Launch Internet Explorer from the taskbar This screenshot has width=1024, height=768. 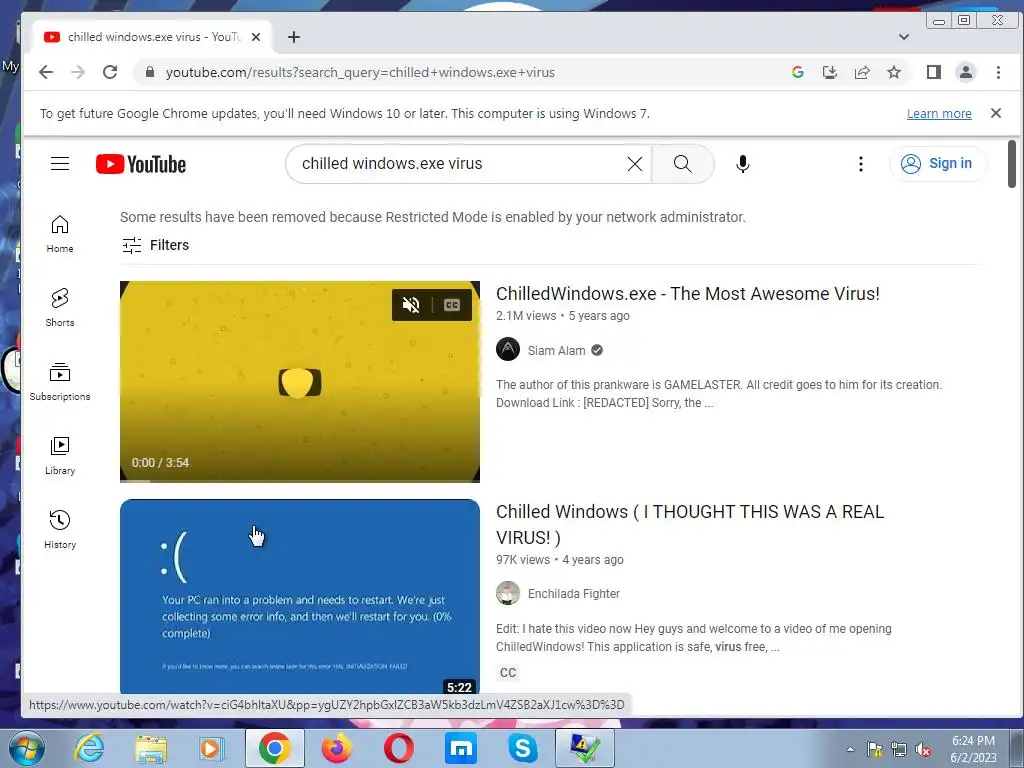(89, 748)
